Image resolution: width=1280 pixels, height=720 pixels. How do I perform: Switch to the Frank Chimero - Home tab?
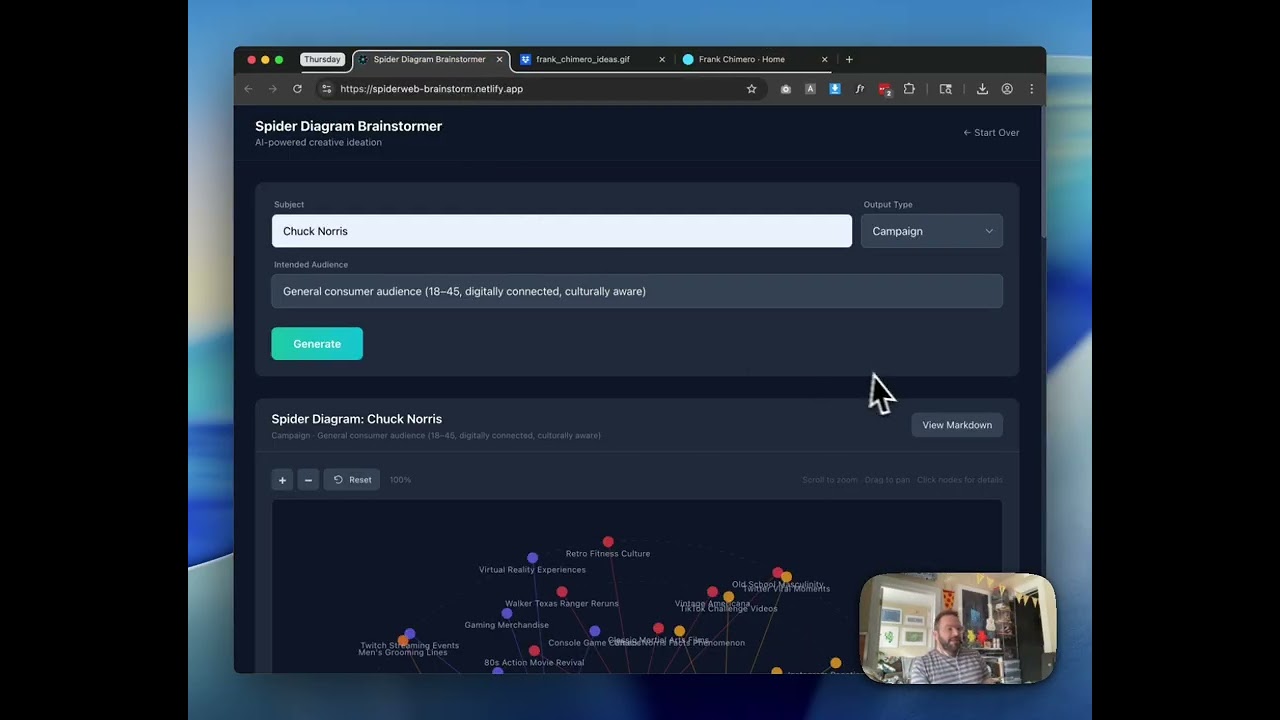(x=754, y=59)
